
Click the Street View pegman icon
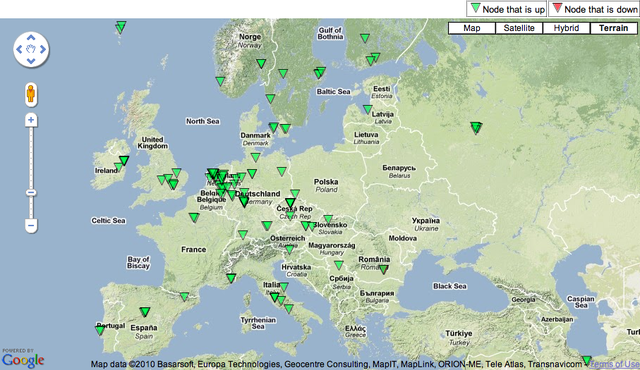(x=31, y=94)
